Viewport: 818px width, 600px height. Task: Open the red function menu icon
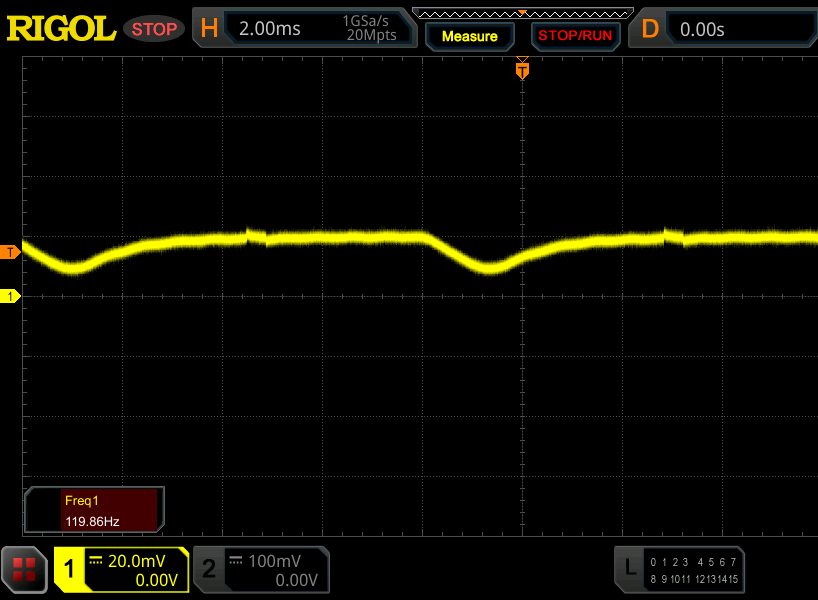24,569
